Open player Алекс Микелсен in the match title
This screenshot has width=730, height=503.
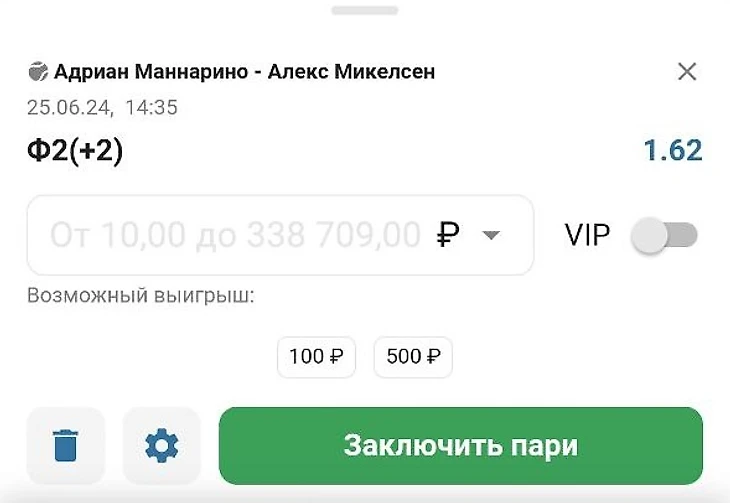[x=352, y=72]
